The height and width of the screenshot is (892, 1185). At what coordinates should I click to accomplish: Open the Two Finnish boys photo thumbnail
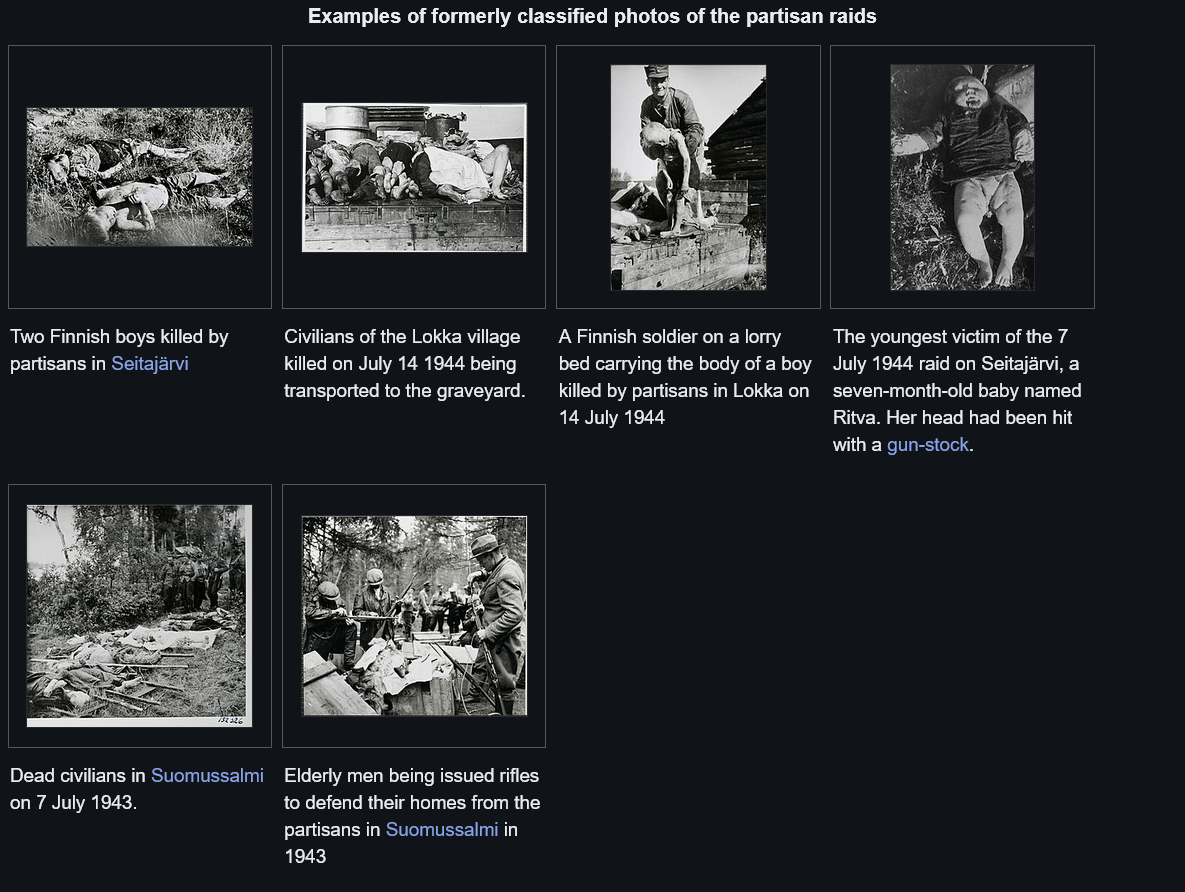tap(139, 177)
